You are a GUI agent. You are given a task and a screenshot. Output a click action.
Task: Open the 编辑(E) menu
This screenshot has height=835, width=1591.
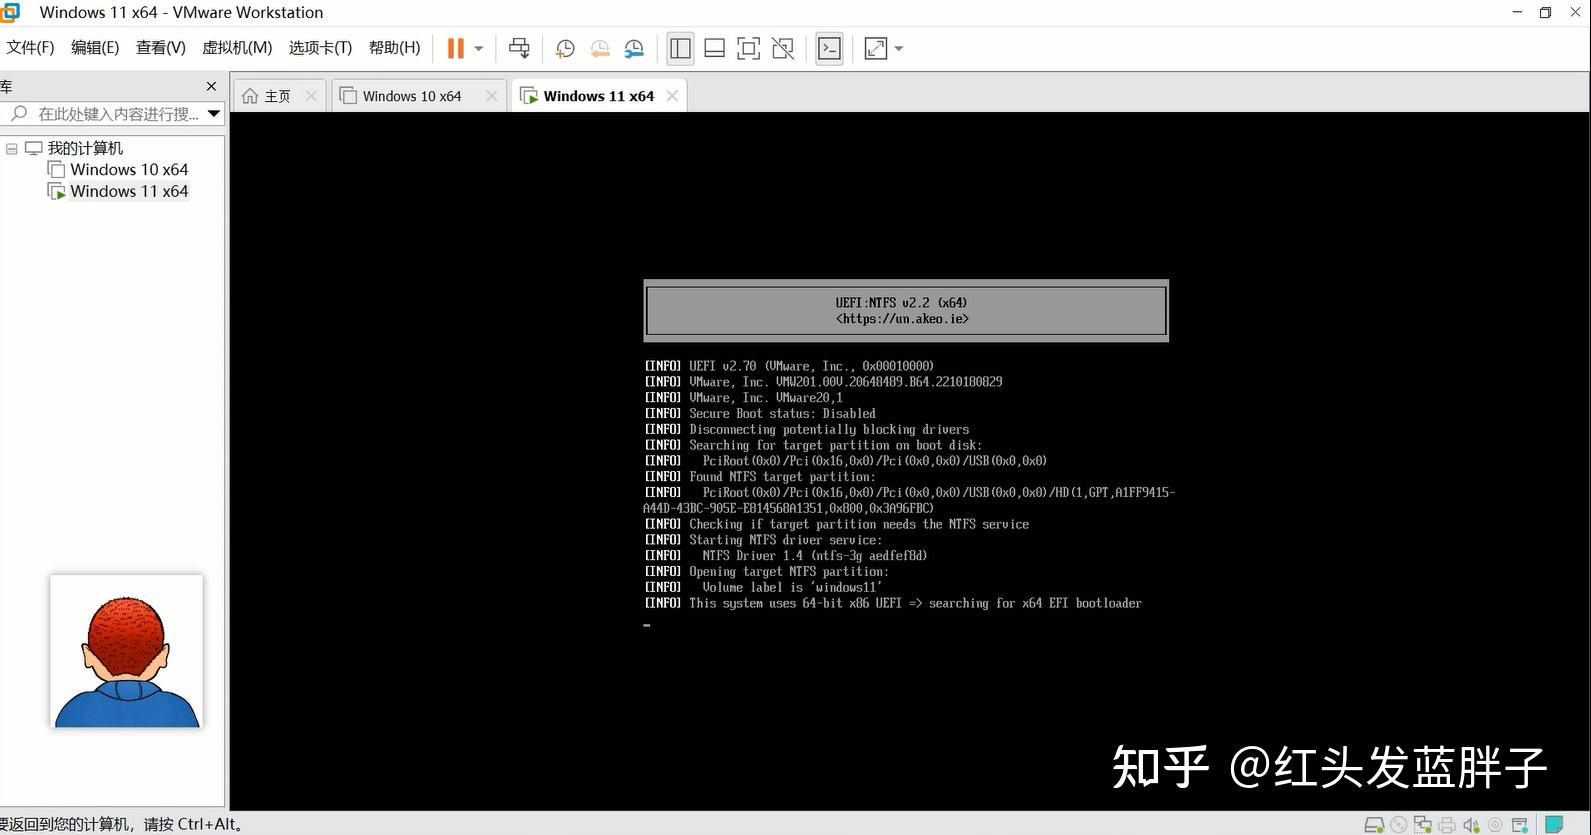[x=95, y=48]
